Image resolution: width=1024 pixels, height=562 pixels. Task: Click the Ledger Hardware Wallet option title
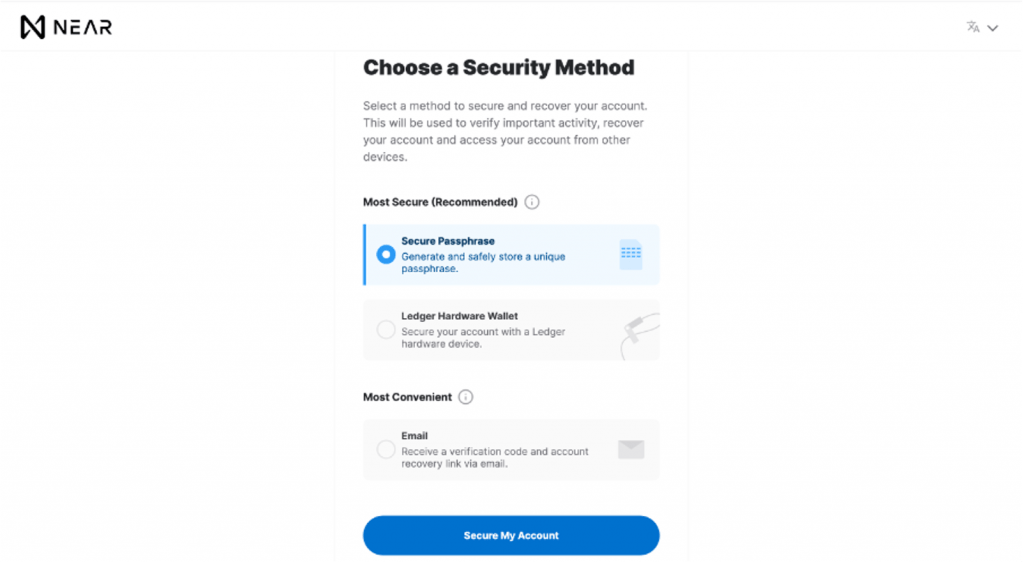pyautogui.click(x=459, y=316)
